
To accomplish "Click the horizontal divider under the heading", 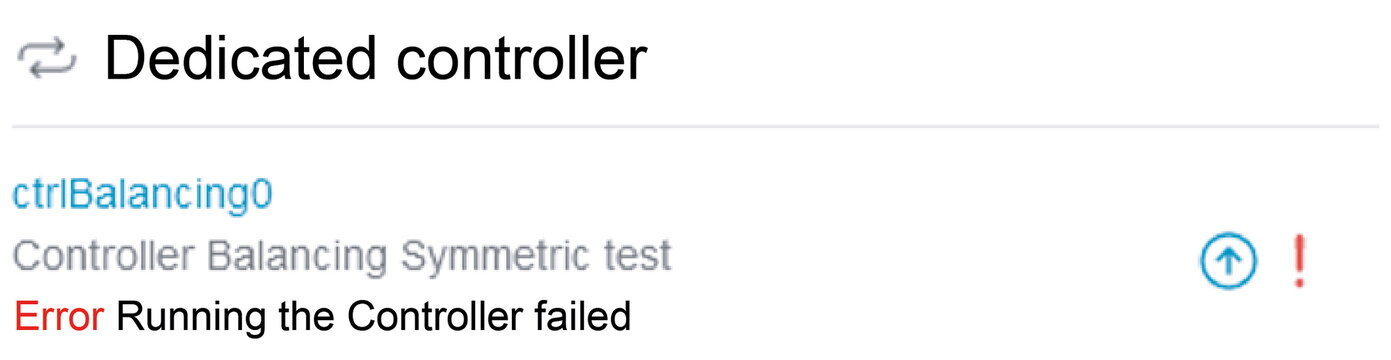I will (x=695, y=127).
